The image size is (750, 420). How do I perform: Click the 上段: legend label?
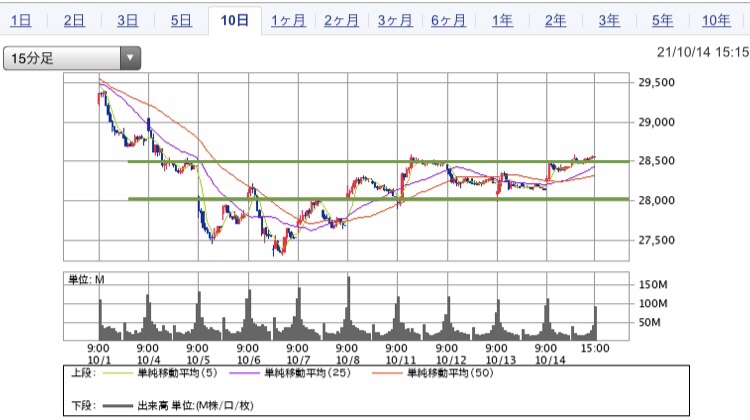84,373
